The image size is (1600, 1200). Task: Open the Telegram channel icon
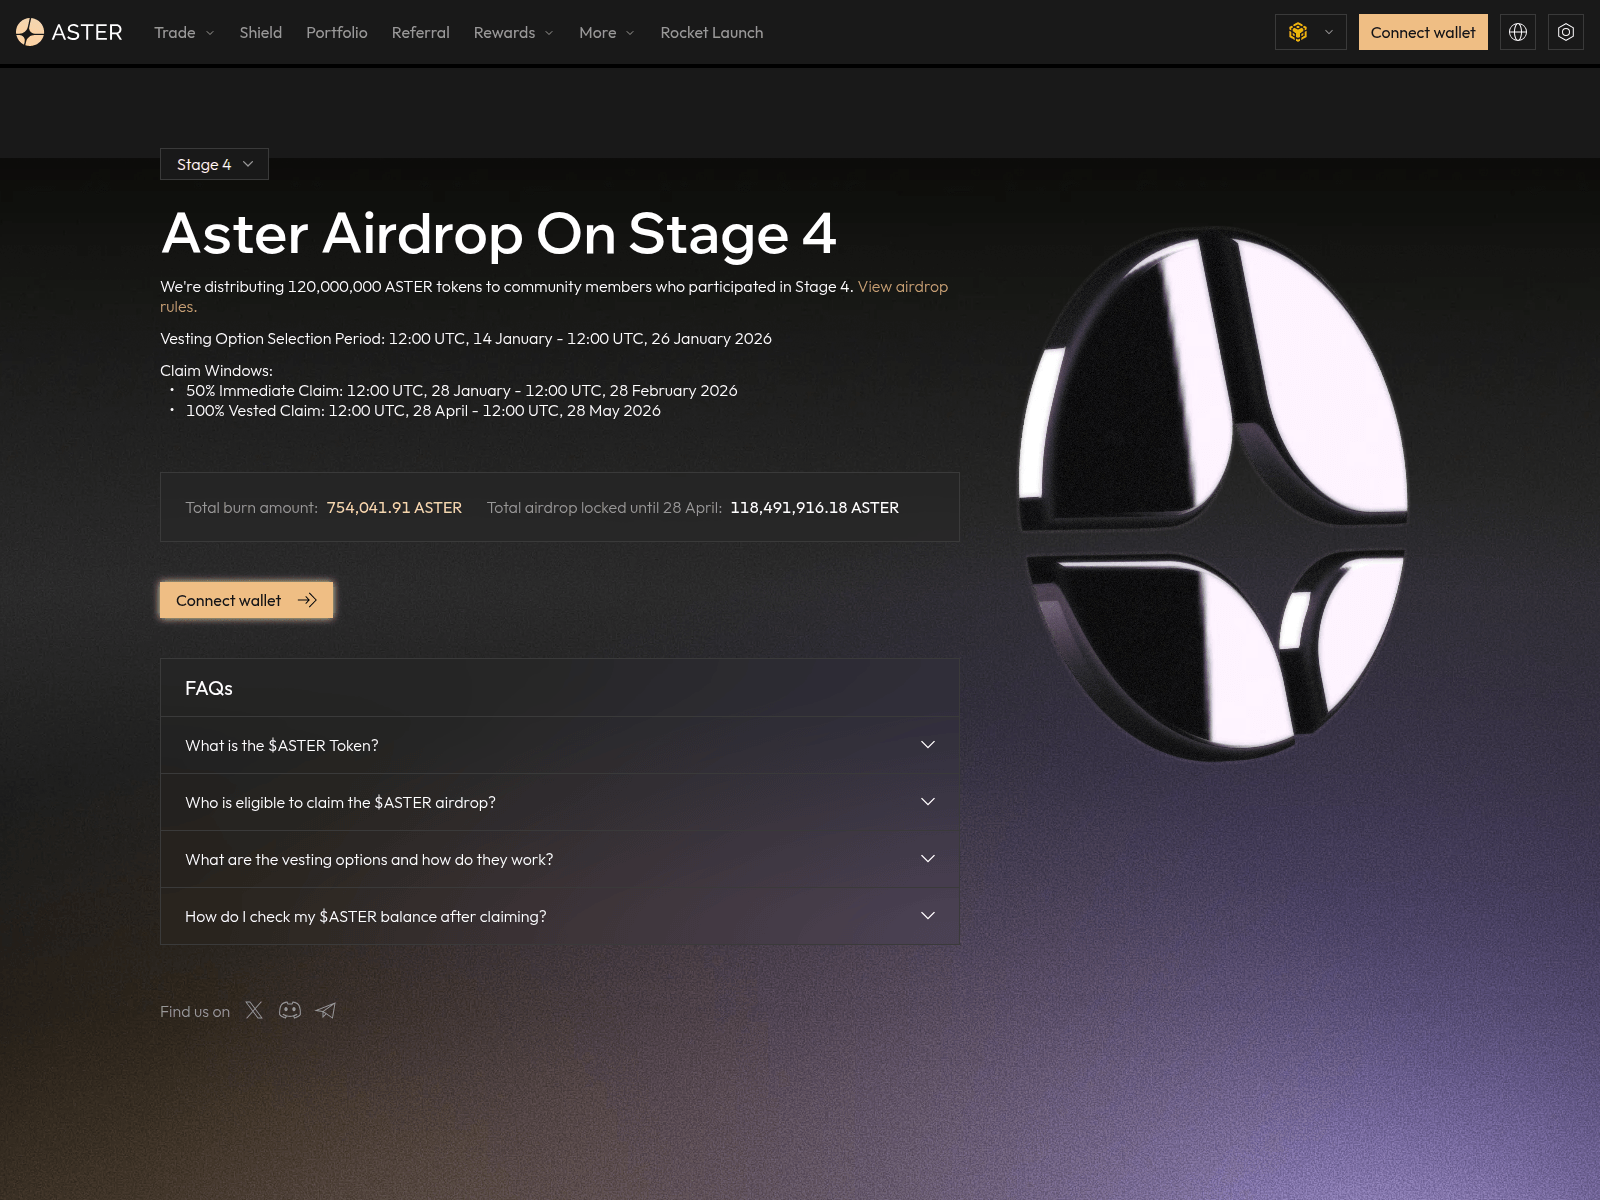tap(325, 1011)
